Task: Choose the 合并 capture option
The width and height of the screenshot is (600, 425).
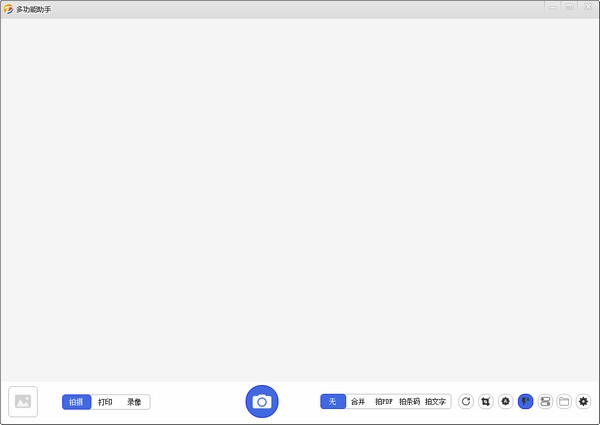Action: pyautogui.click(x=358, y=401)
